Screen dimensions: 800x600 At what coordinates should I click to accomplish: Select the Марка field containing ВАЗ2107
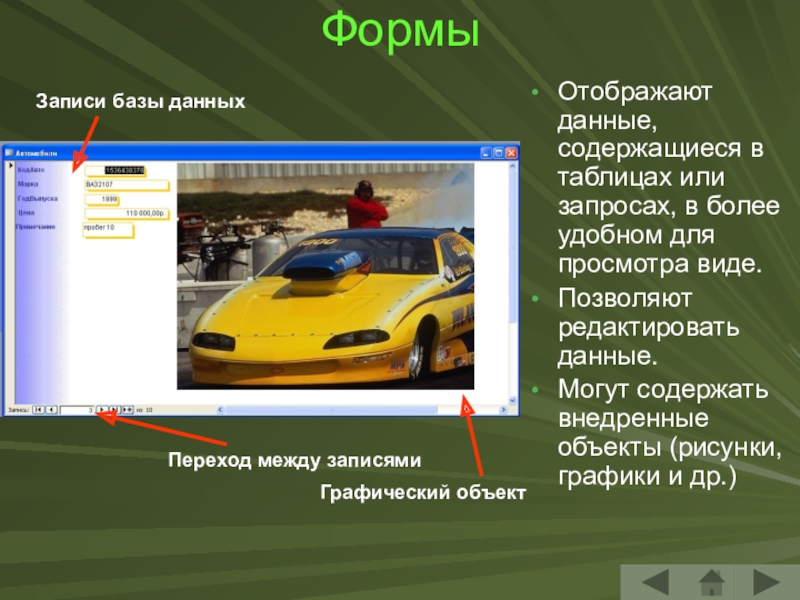pyautogui.click(x=126, y=185)
